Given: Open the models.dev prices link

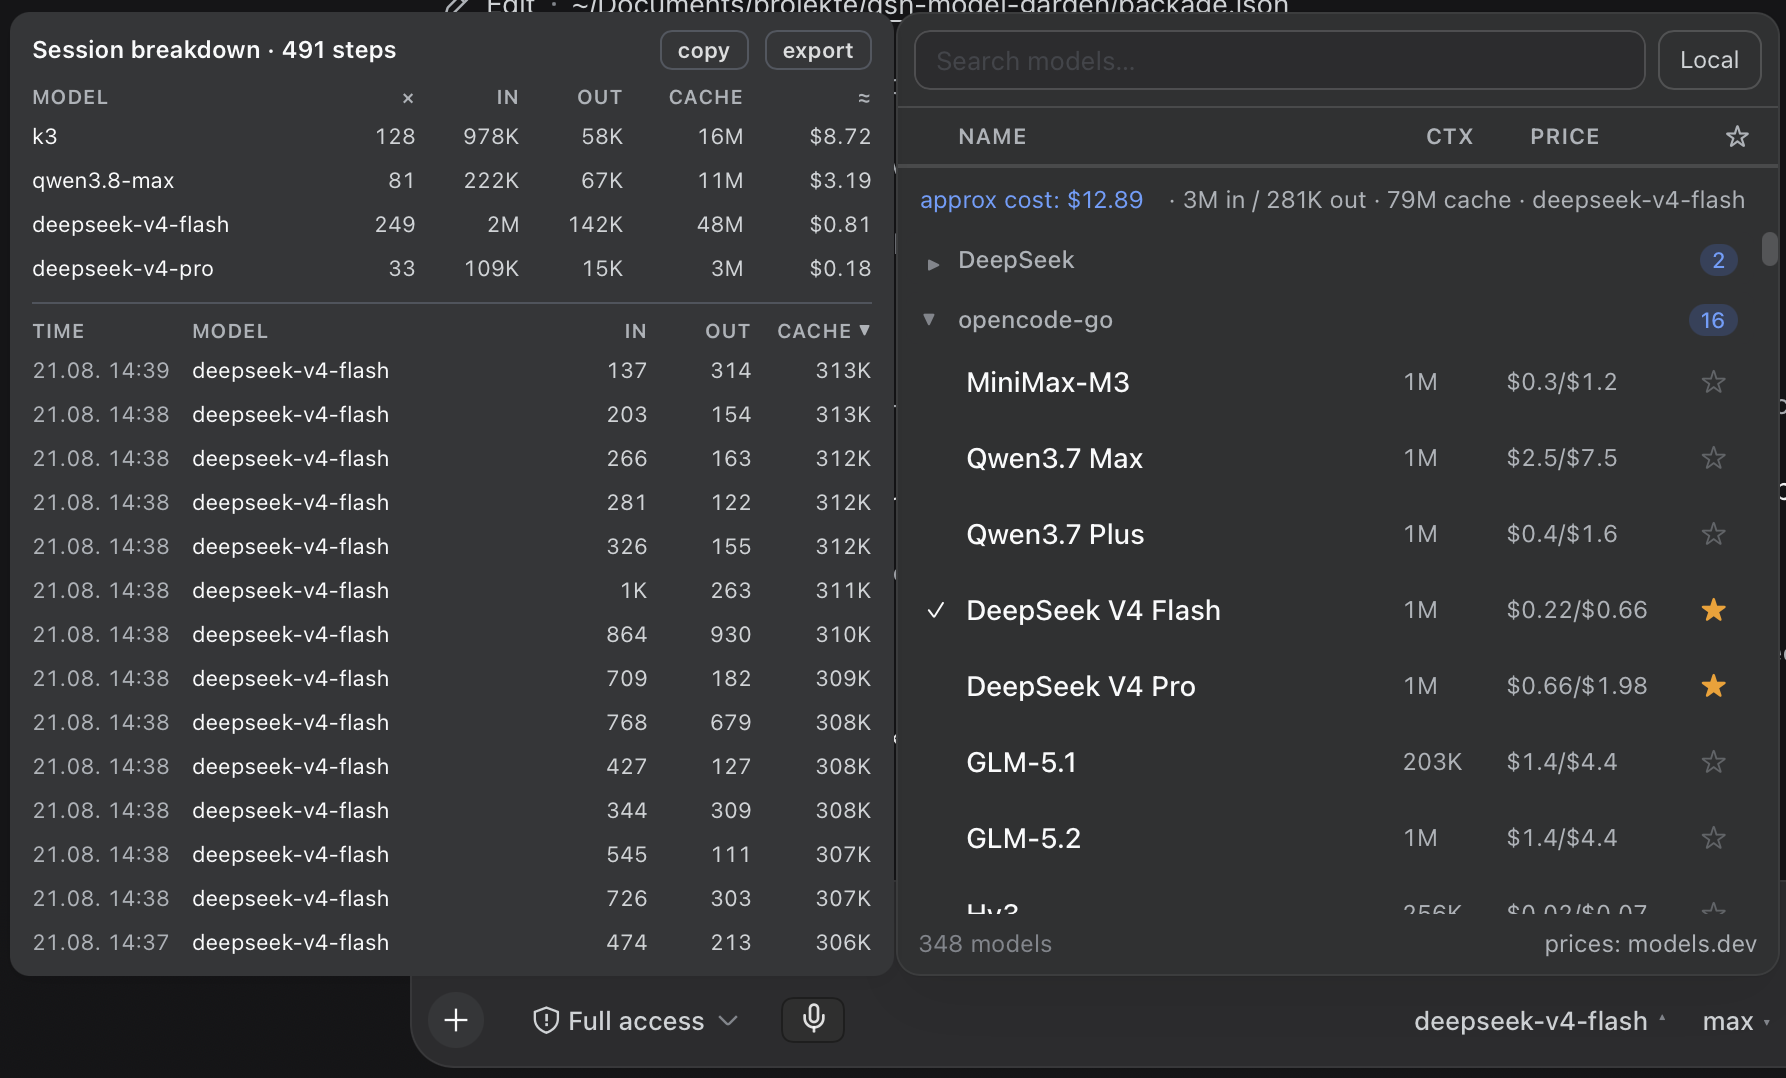Looking at the screenshot, I should click(1650, 944).
